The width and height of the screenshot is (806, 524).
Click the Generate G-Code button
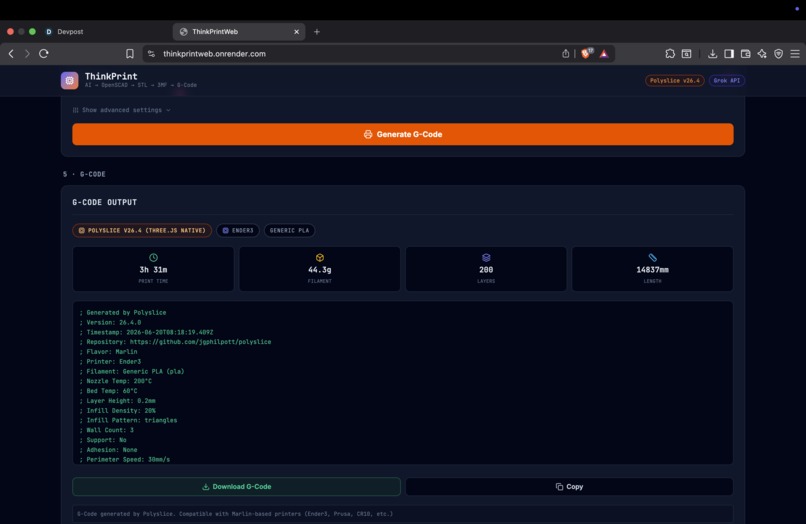click(x=403, y=134)
